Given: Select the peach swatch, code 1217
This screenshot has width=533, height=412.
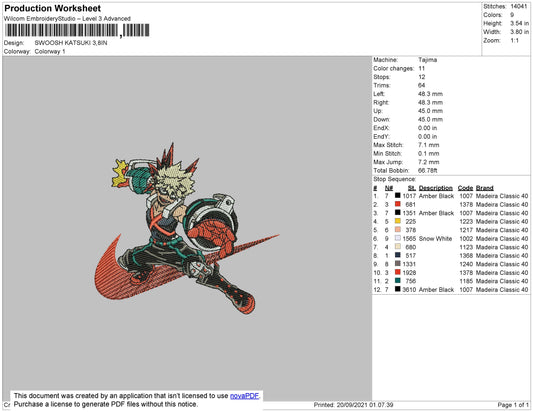Looking at the screenshot, I should 397,230.
